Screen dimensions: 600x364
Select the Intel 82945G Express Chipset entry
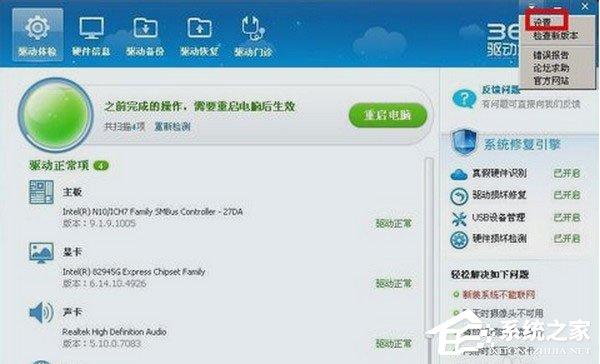click(x=134, y=272)
